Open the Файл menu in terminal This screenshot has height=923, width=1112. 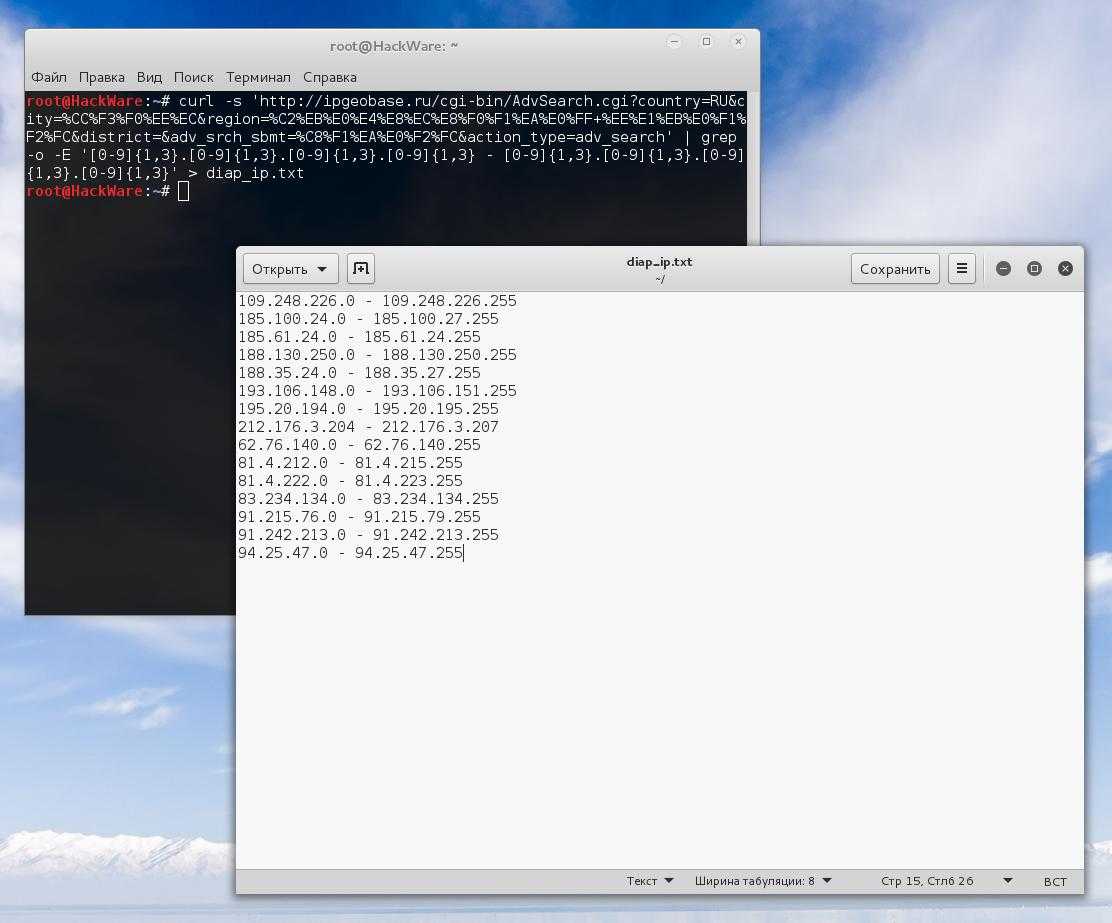pyautogui.click(x=49, y=77)
